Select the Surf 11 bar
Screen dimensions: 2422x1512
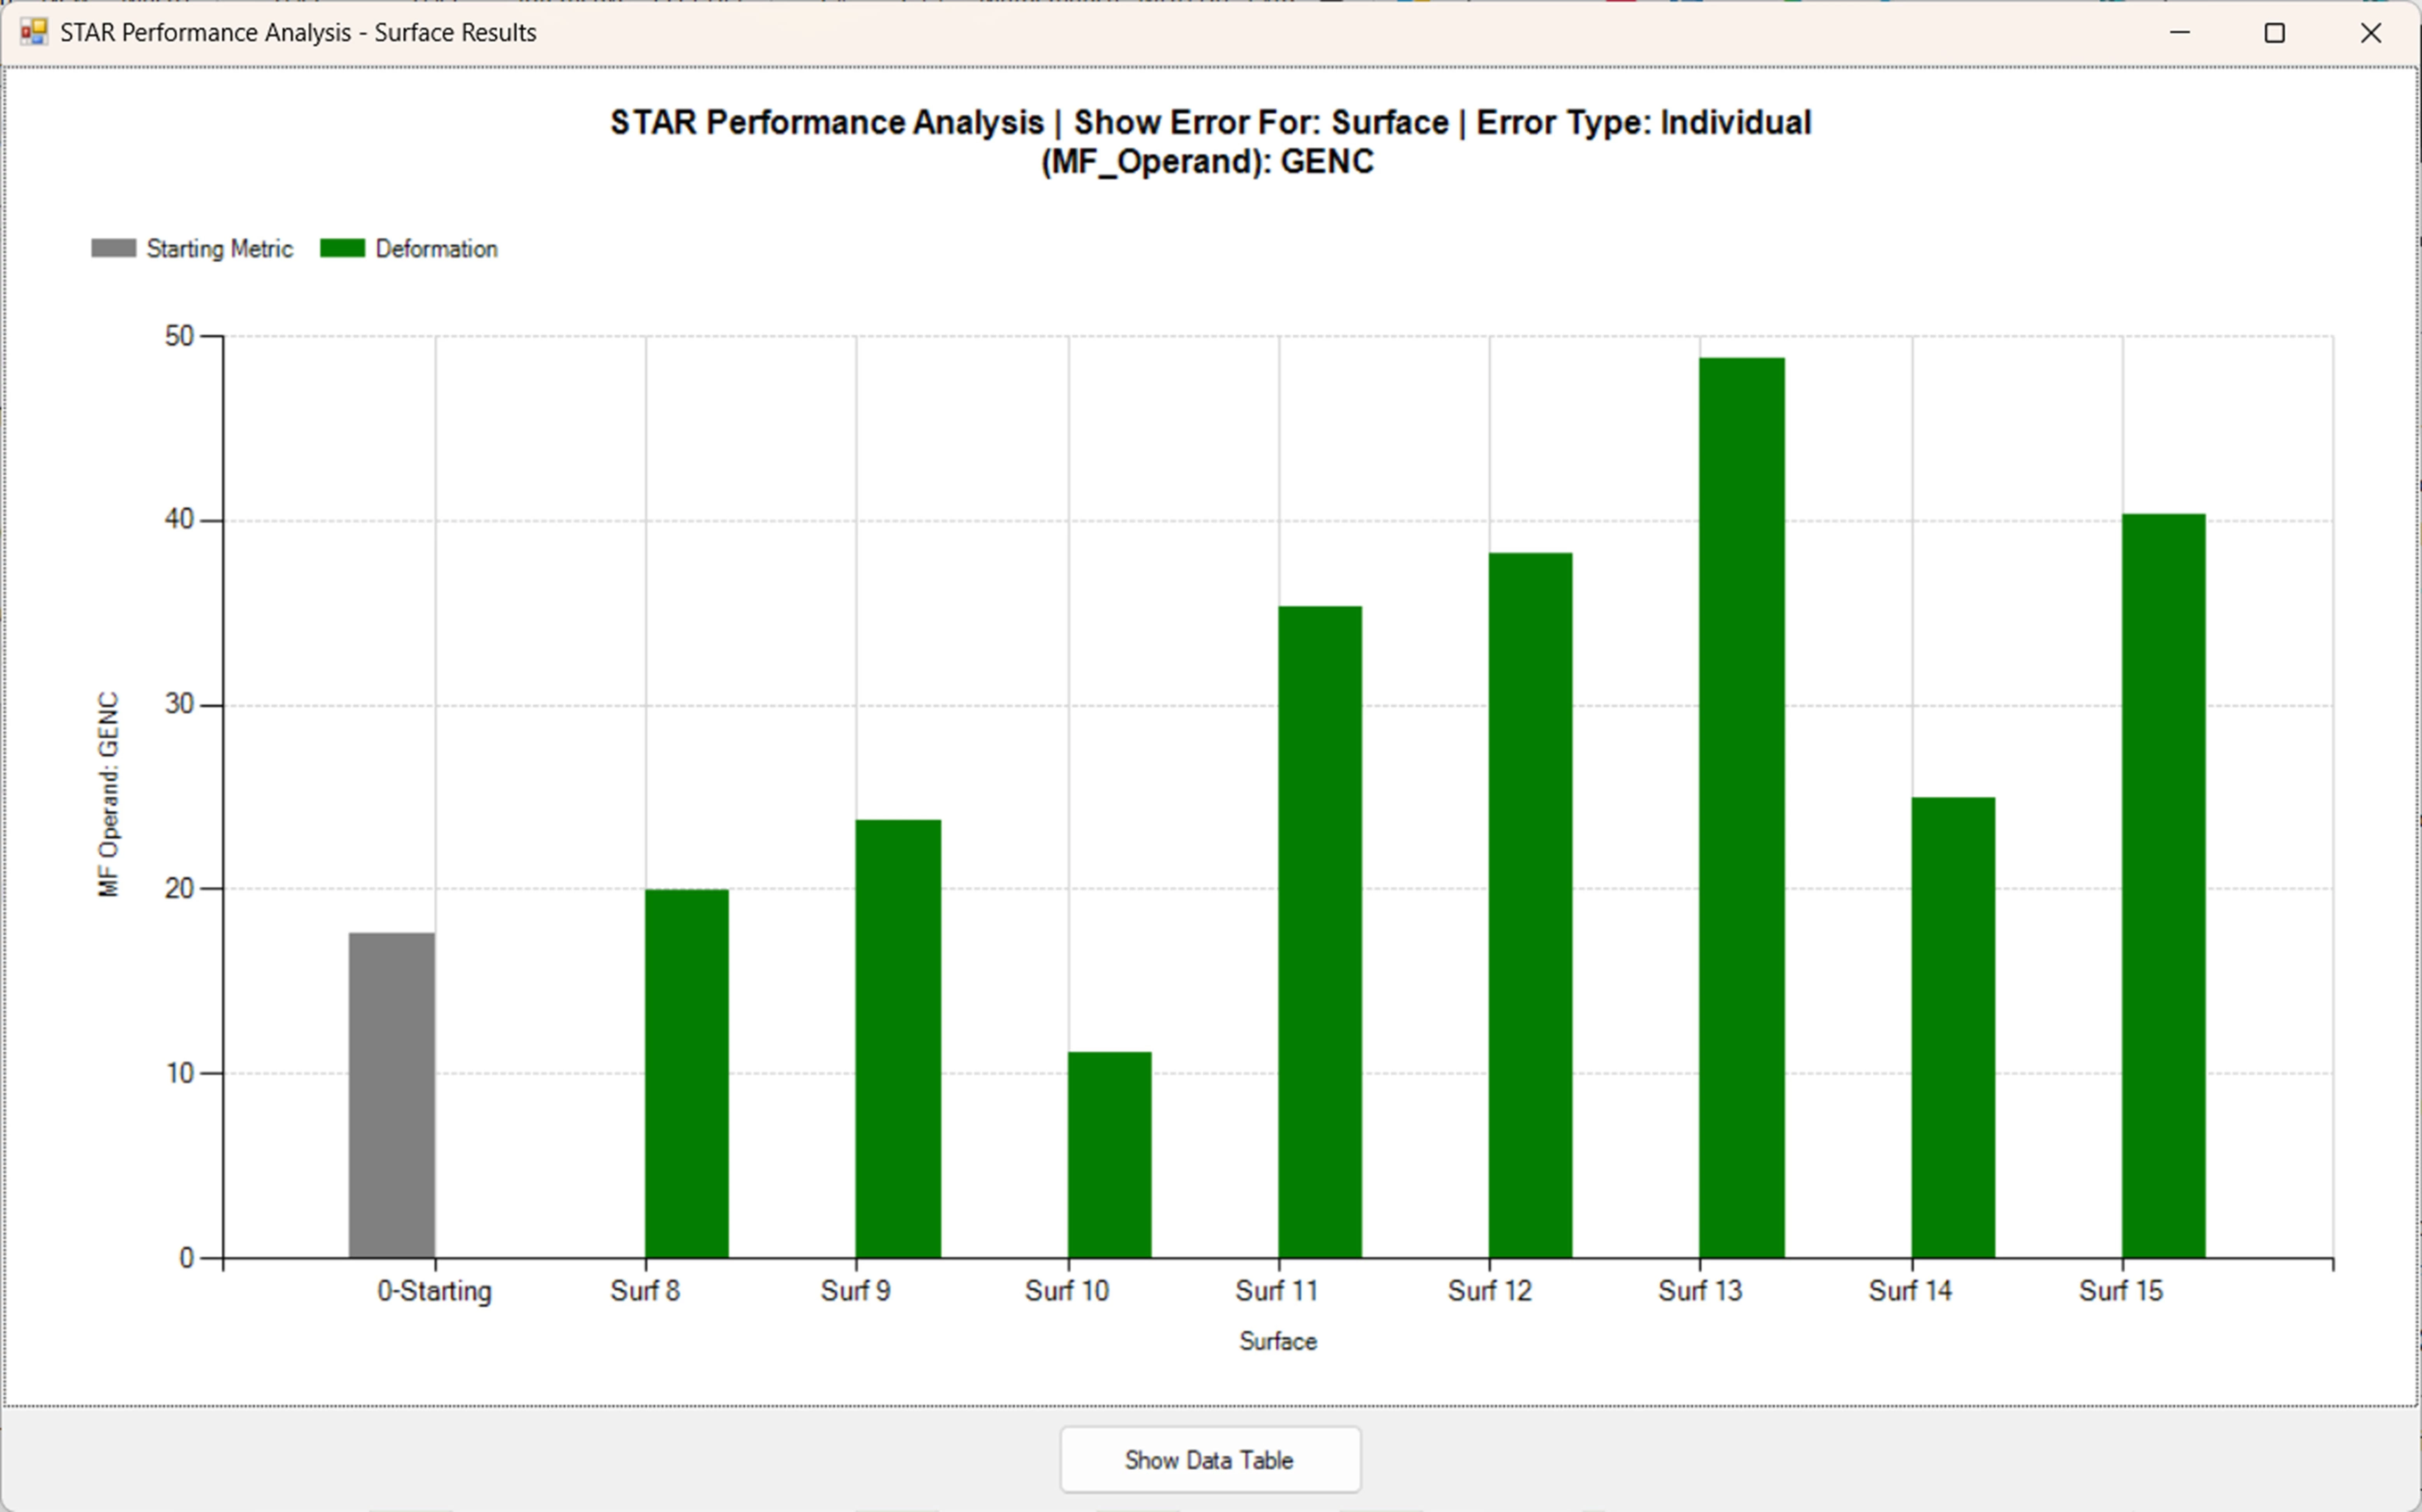[x=1320, y=931]
